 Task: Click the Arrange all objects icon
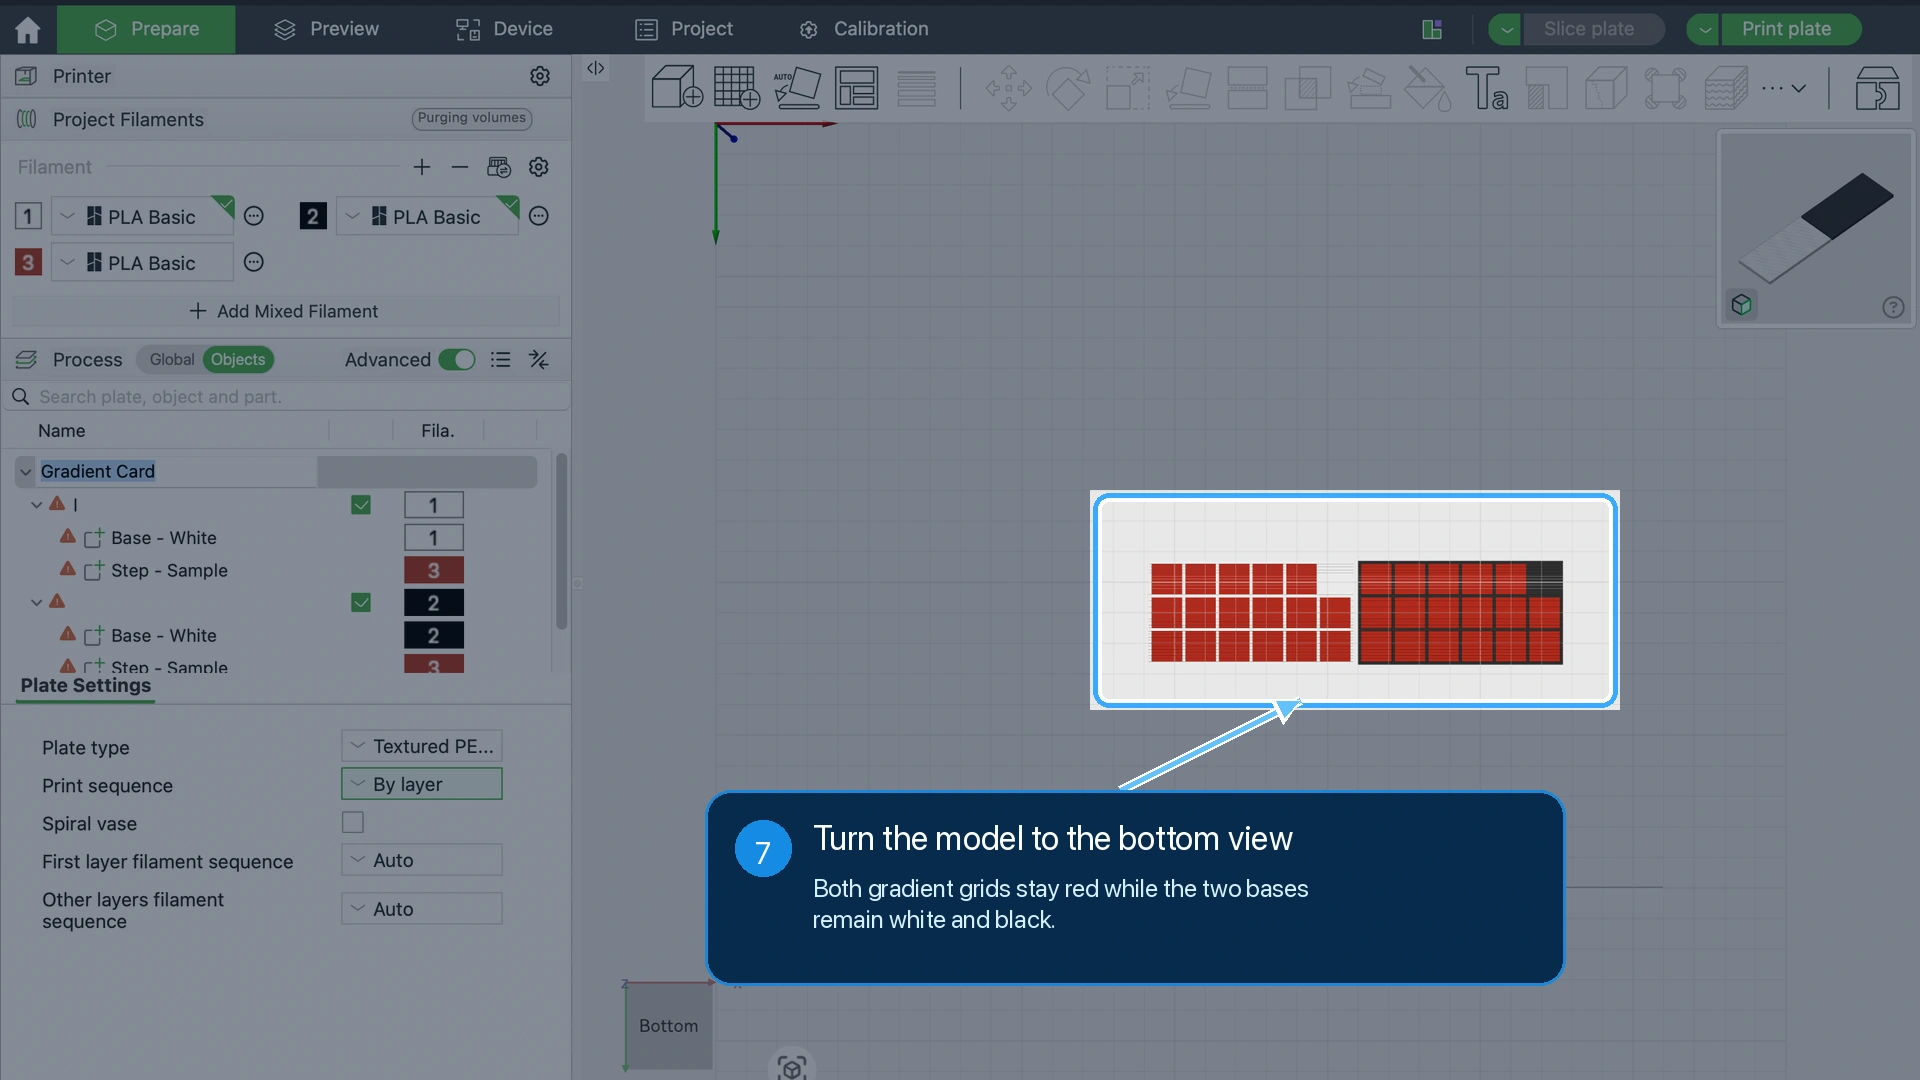click(857, 87)
